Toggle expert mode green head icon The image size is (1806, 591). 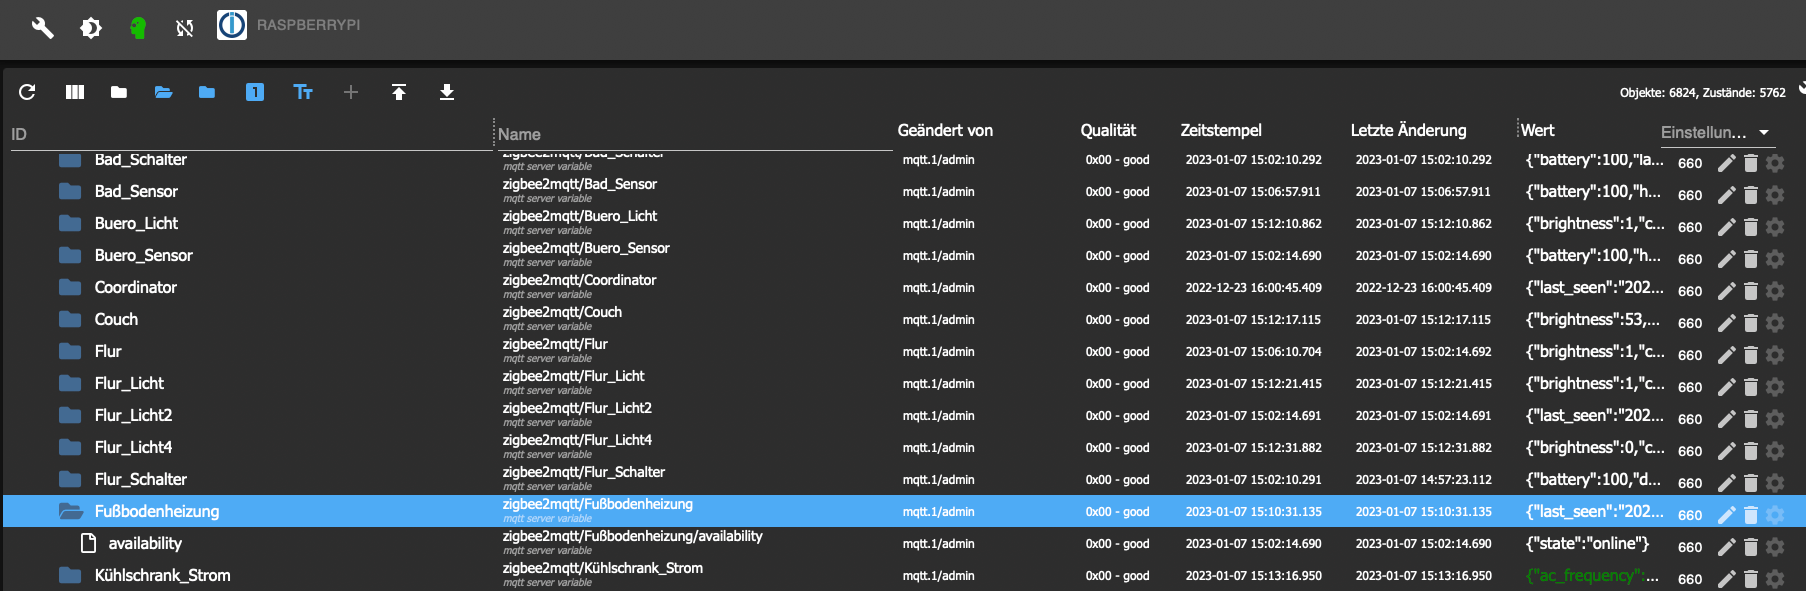tap(138, 27)
